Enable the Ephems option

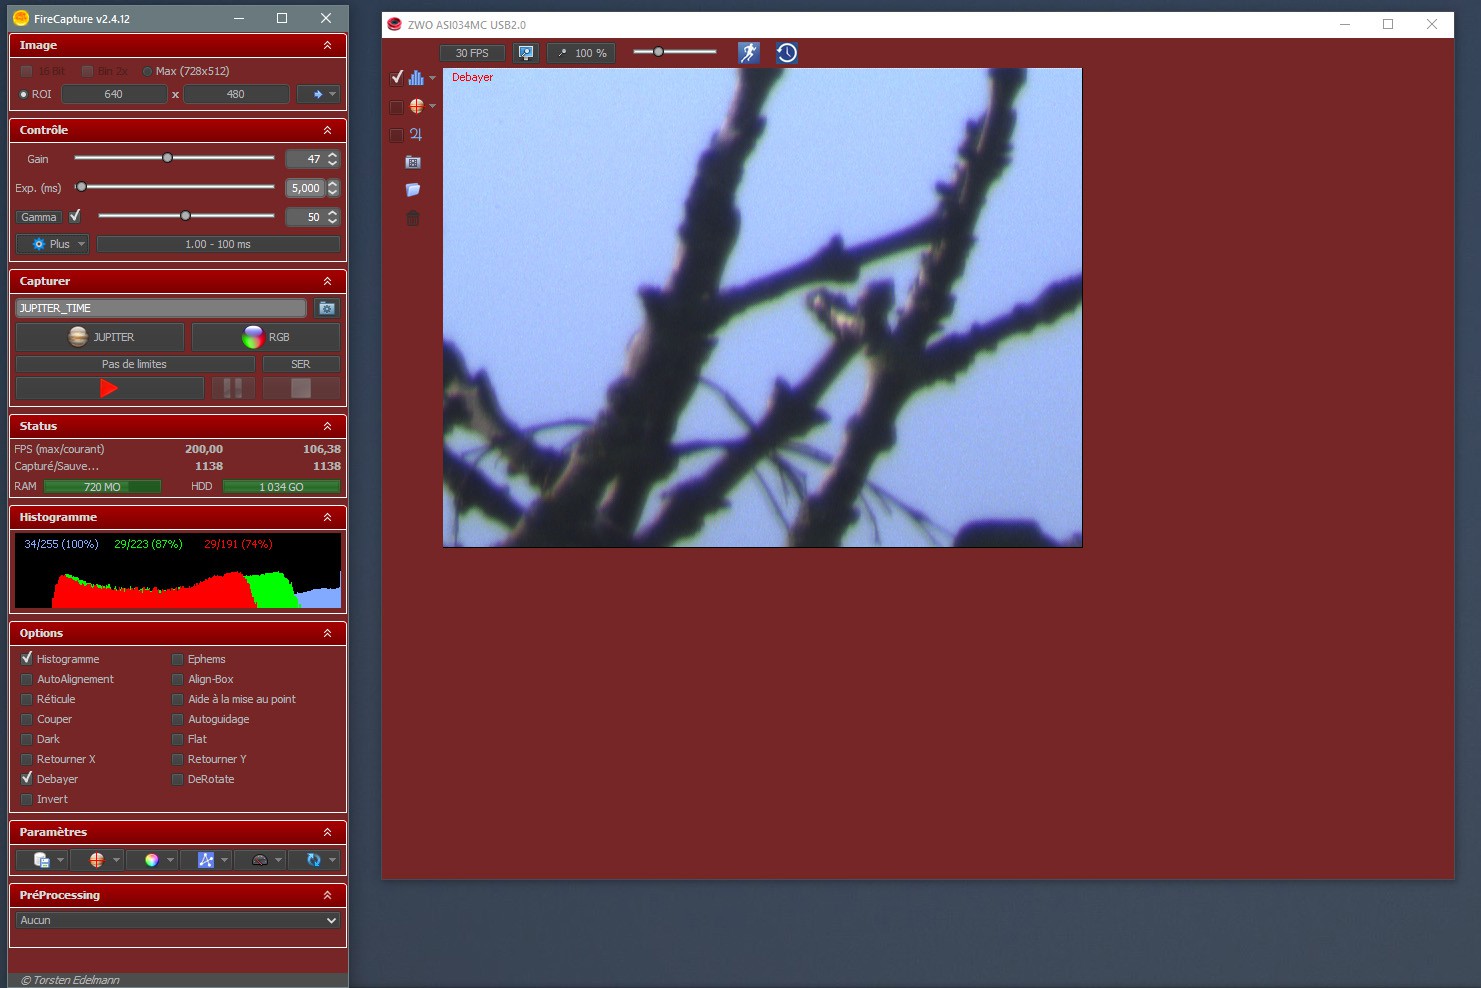[178, 659]
